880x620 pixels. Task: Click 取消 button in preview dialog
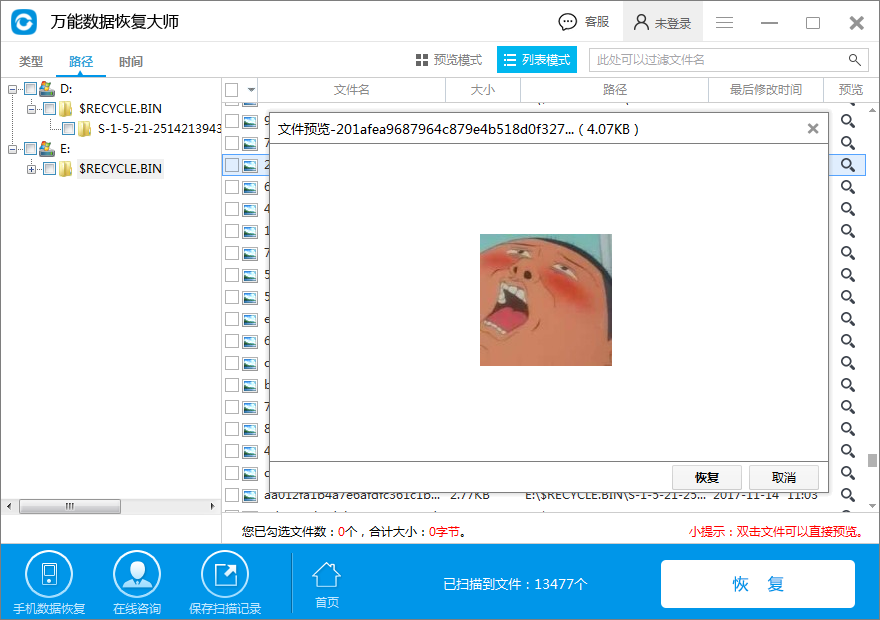coord(784,477)
